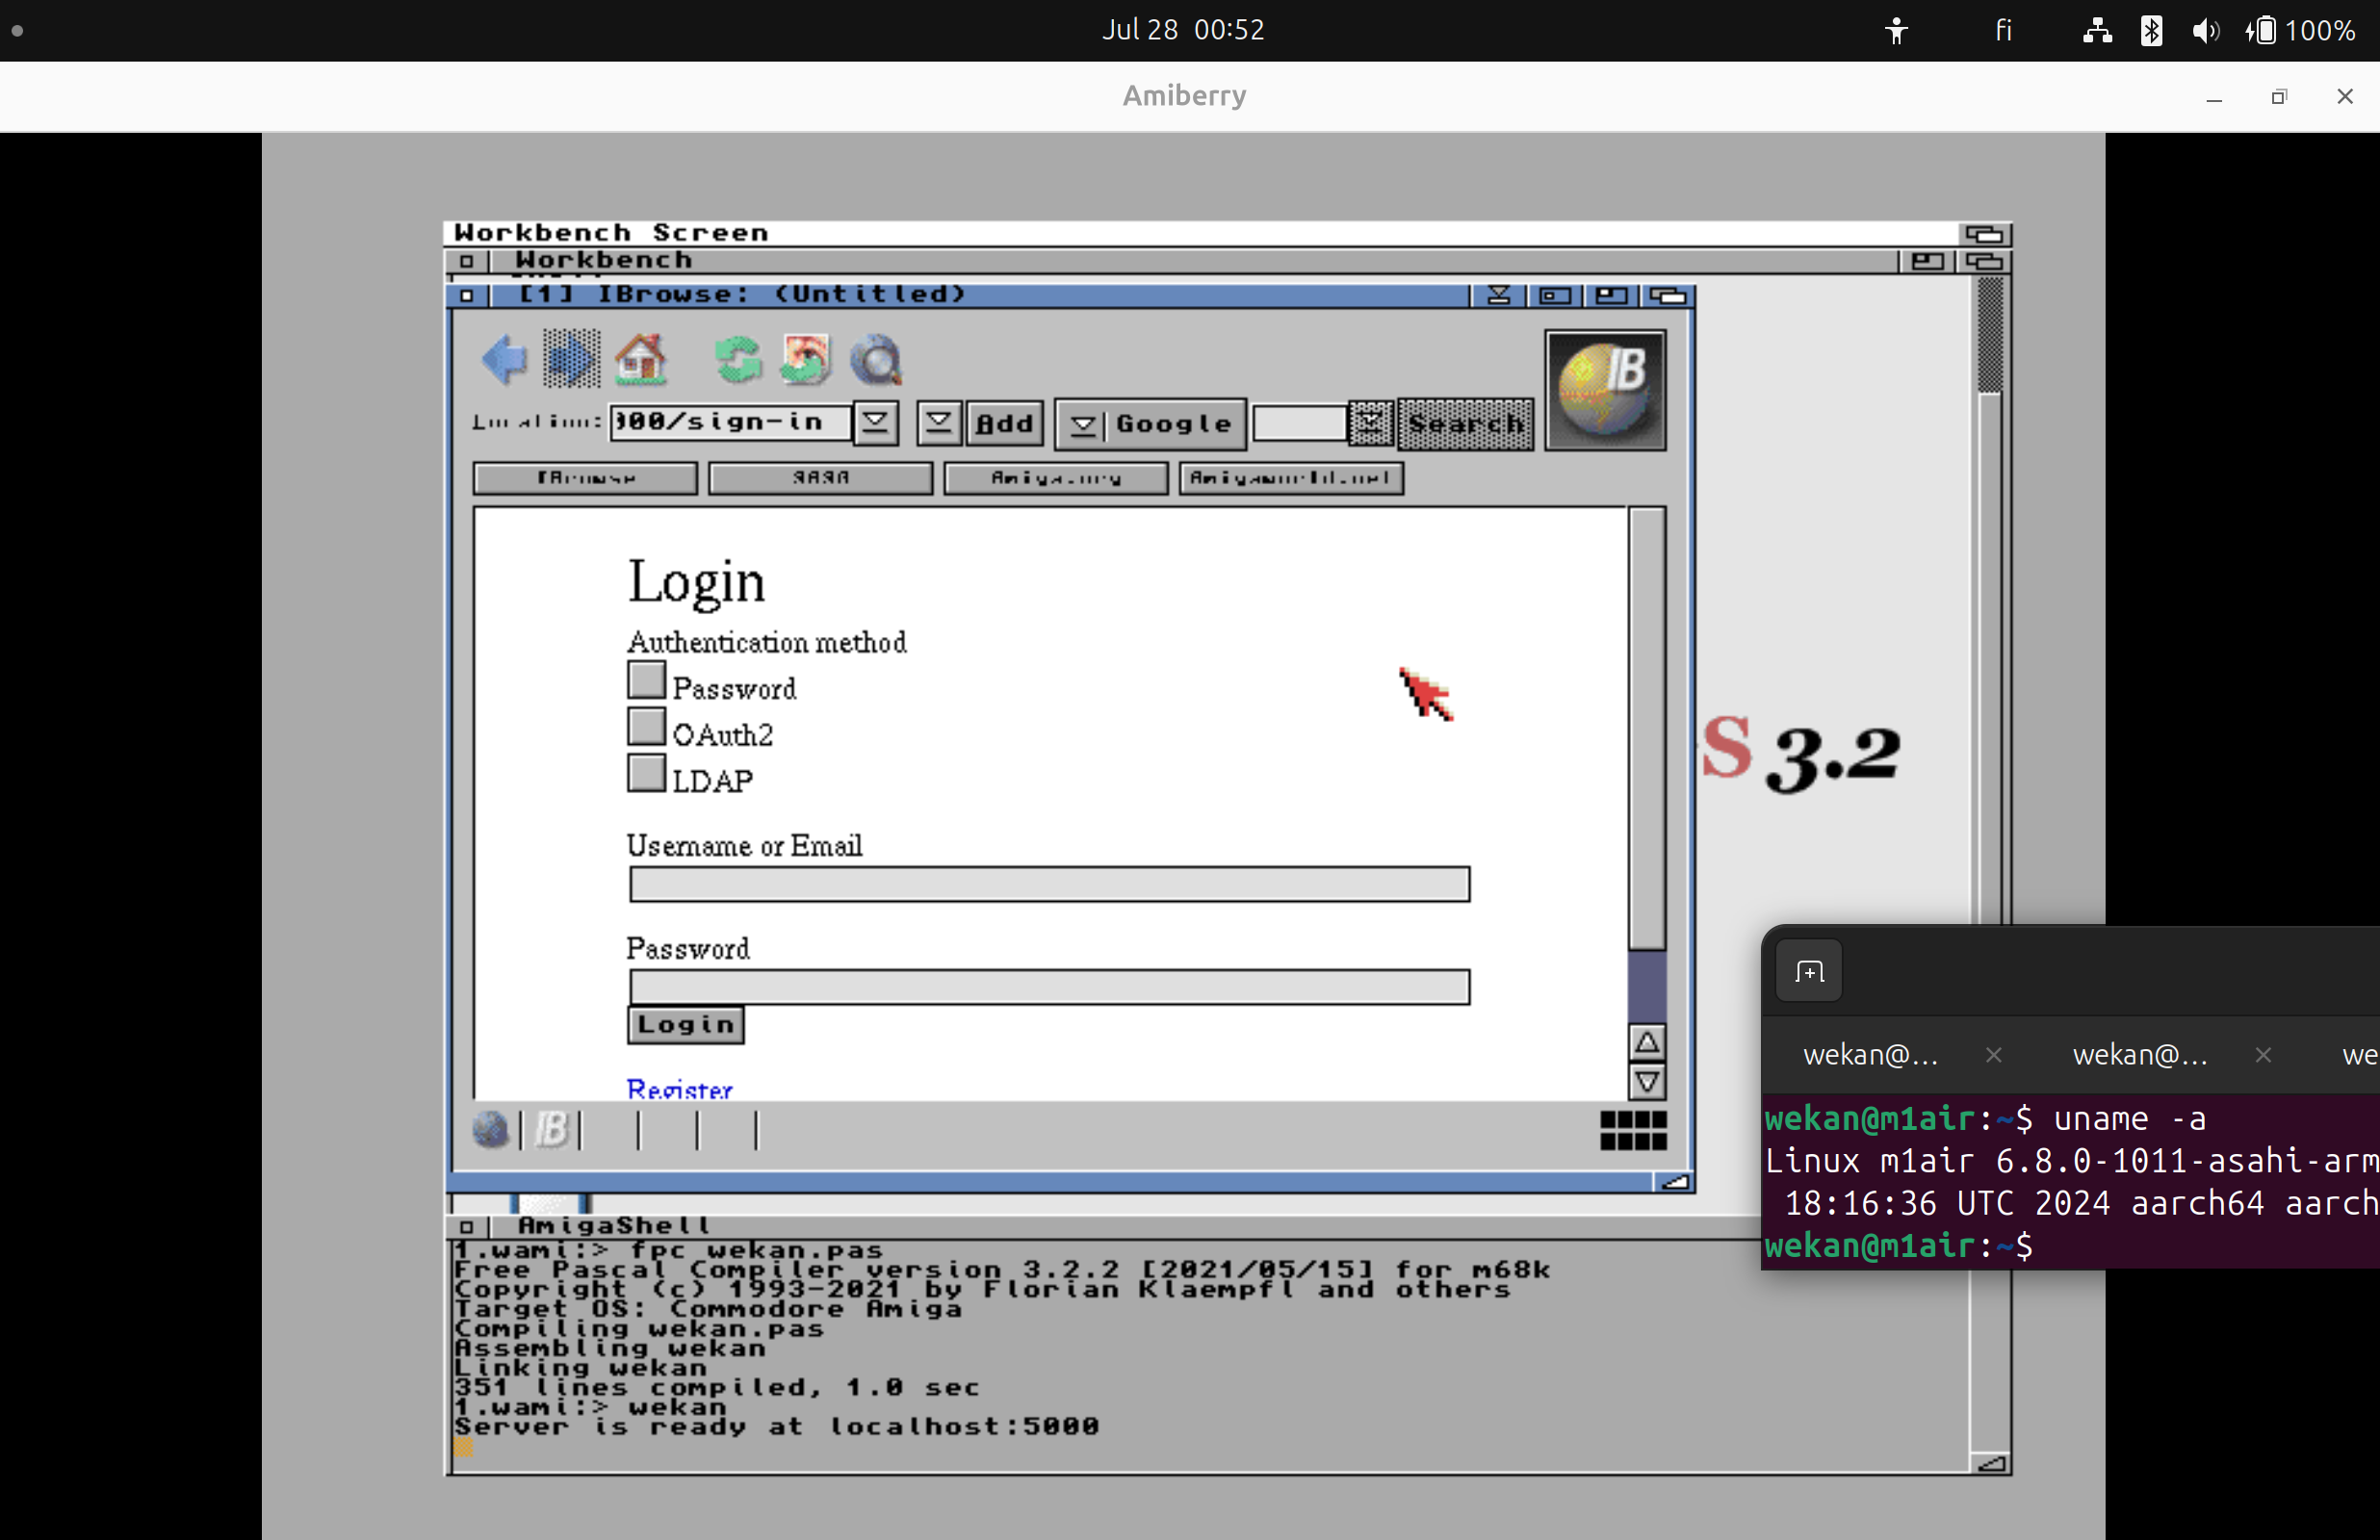2380x1540 pixels.
Task: Click the IBrowse back navigation arrow
Action: [504, 359]
